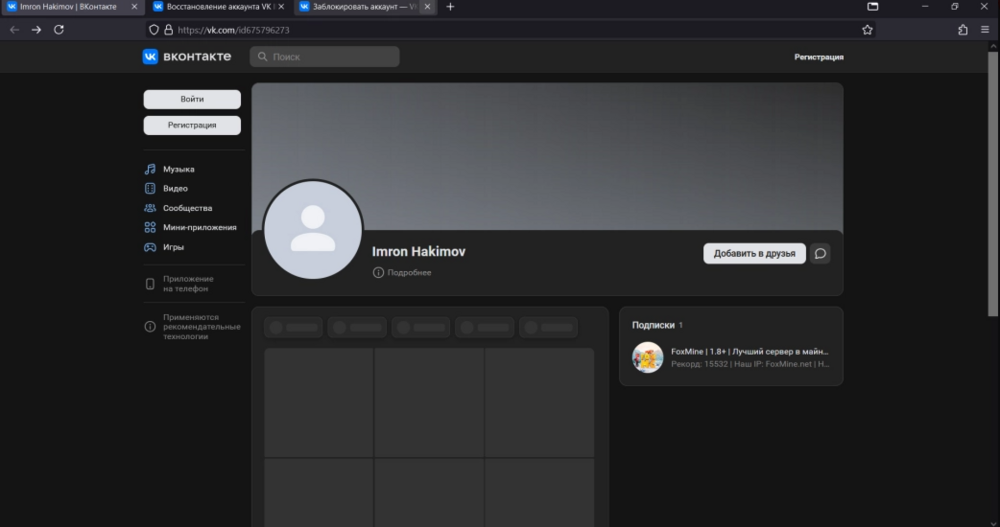The height and width of the screenshot is (527, 1000).
Task: Click Добавить в друзья button
Action: pyautogui.click(x=754, y=253)
